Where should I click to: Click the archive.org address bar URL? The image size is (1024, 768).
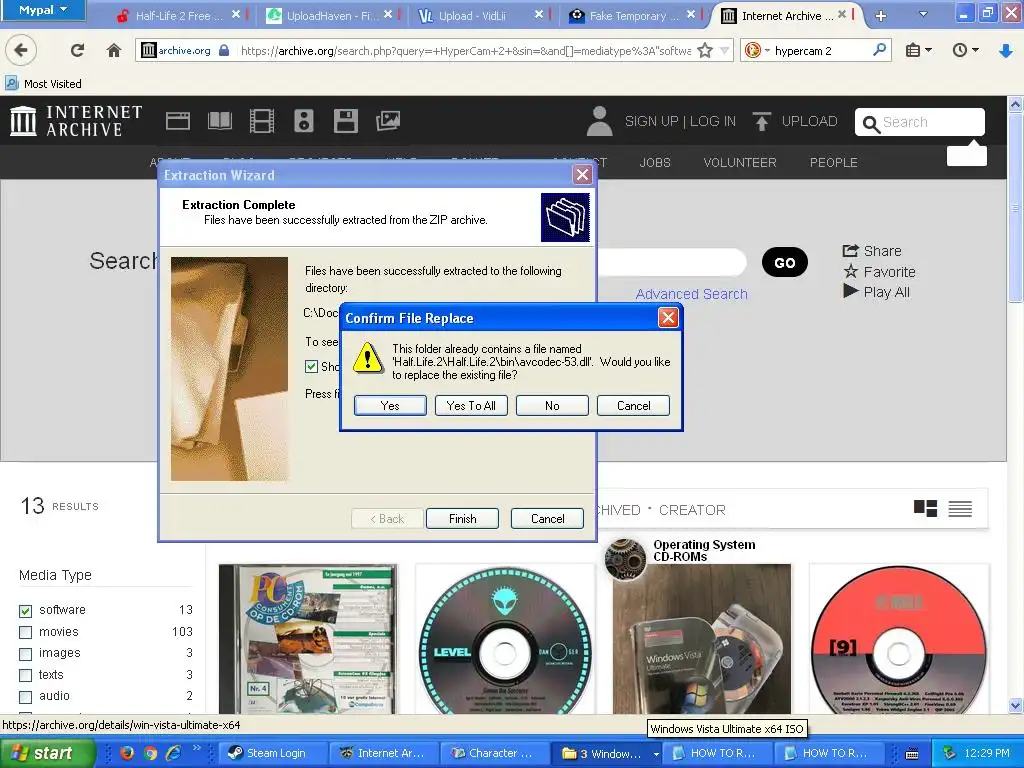click(x=466, y=50)
